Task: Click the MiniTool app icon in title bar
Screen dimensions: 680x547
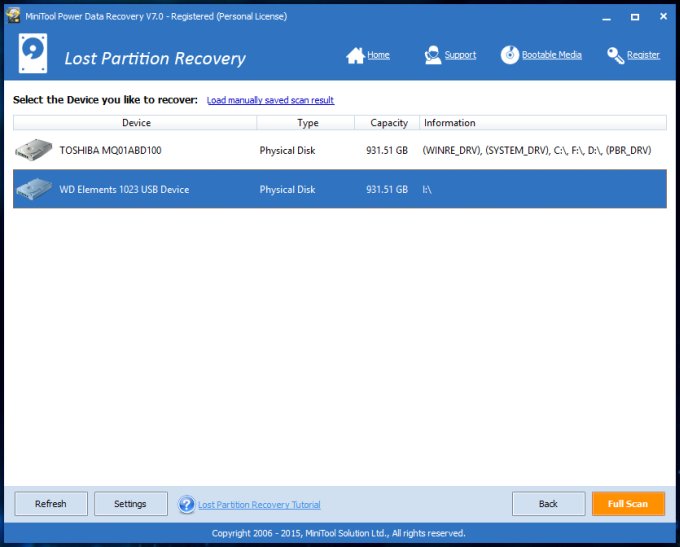Action: point(13,15)
